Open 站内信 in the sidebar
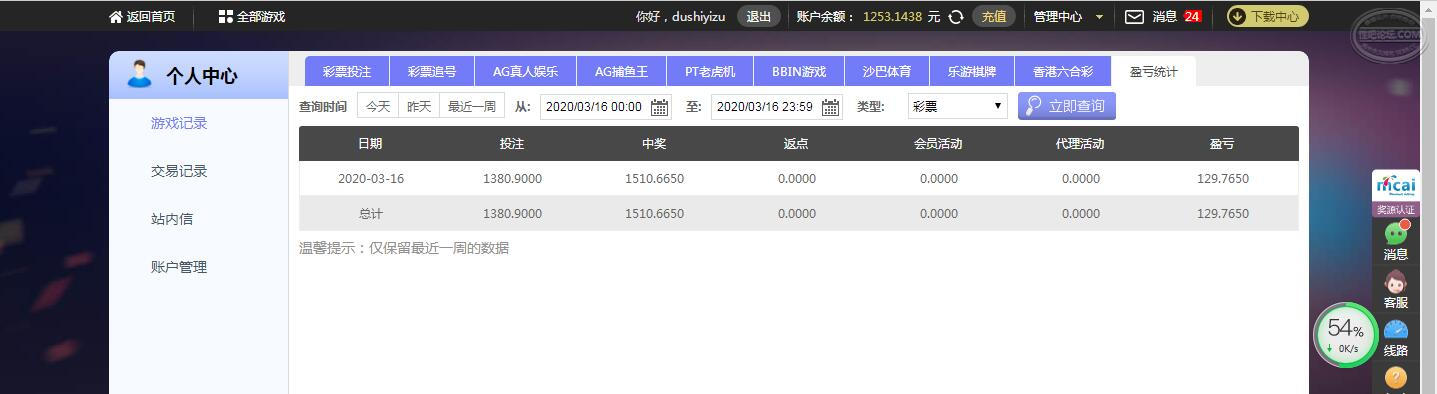Screen dimensions: 1437x394 (172, 219)
